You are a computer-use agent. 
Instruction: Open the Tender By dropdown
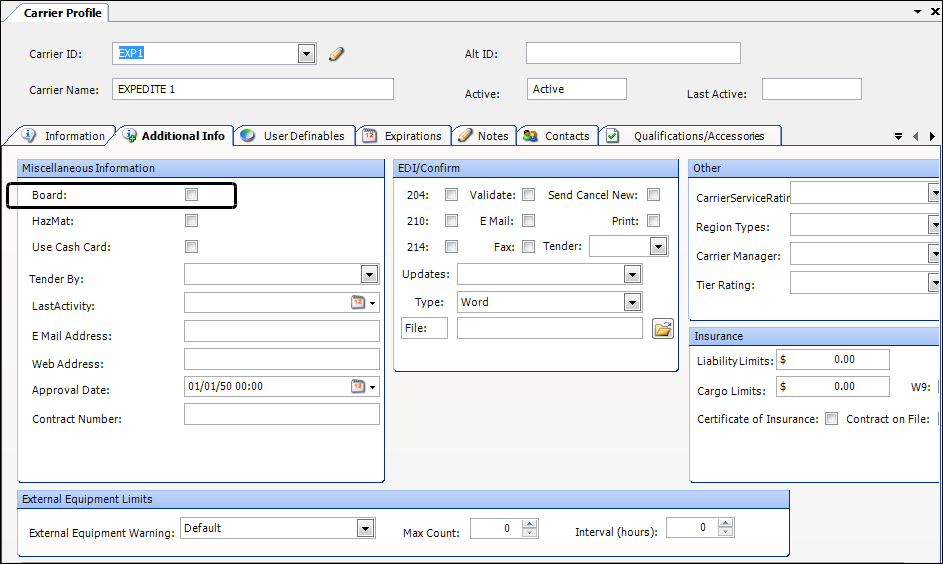coord(369,275)
